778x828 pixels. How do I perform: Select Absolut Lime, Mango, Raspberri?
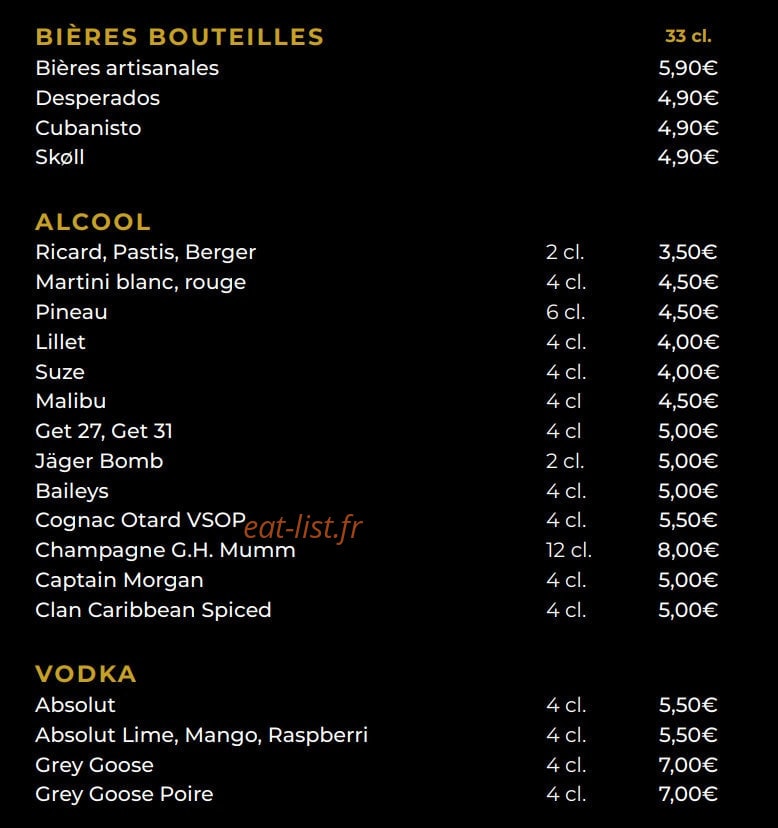(x=201, y=735)
